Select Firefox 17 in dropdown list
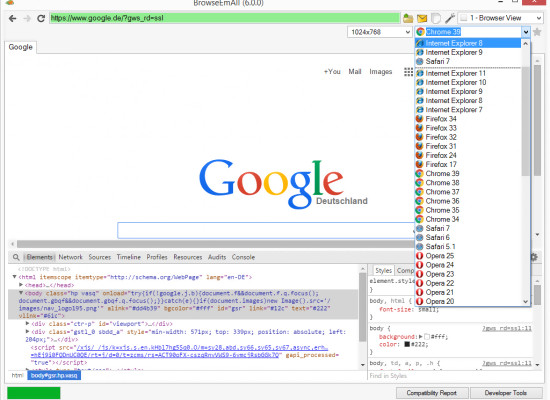This screenshot has height=400, width=550. click(x=468, y=165)
